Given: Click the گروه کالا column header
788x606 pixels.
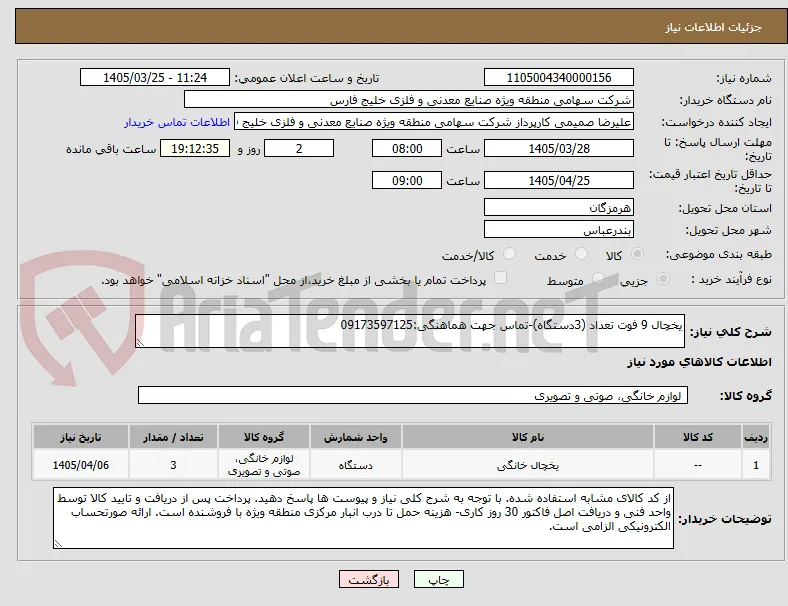Looking at the screenshot, I should (x=264, y=437).
